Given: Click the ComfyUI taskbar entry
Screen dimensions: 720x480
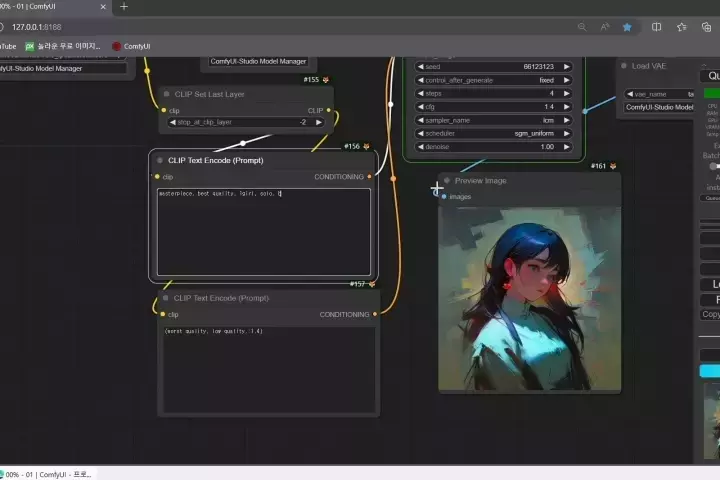Looking at the screenshot, I should (x=48, y=474).
